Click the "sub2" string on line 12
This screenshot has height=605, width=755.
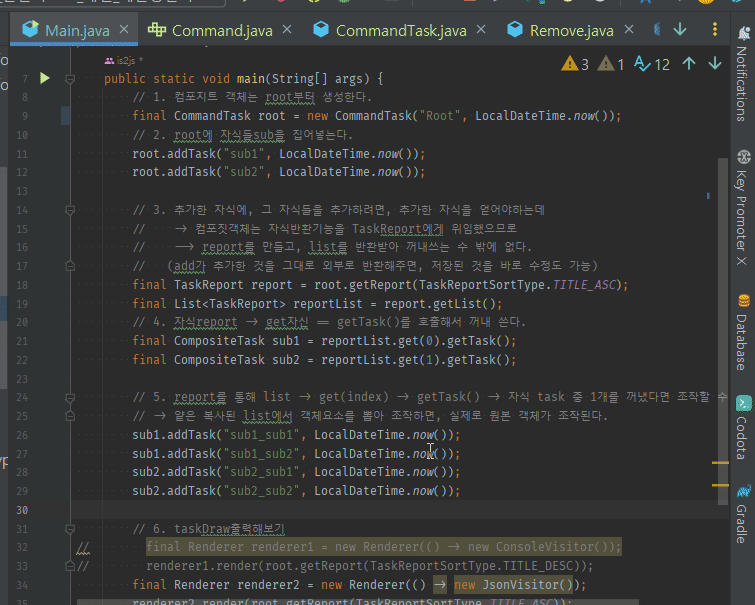[x=244, y=172]
